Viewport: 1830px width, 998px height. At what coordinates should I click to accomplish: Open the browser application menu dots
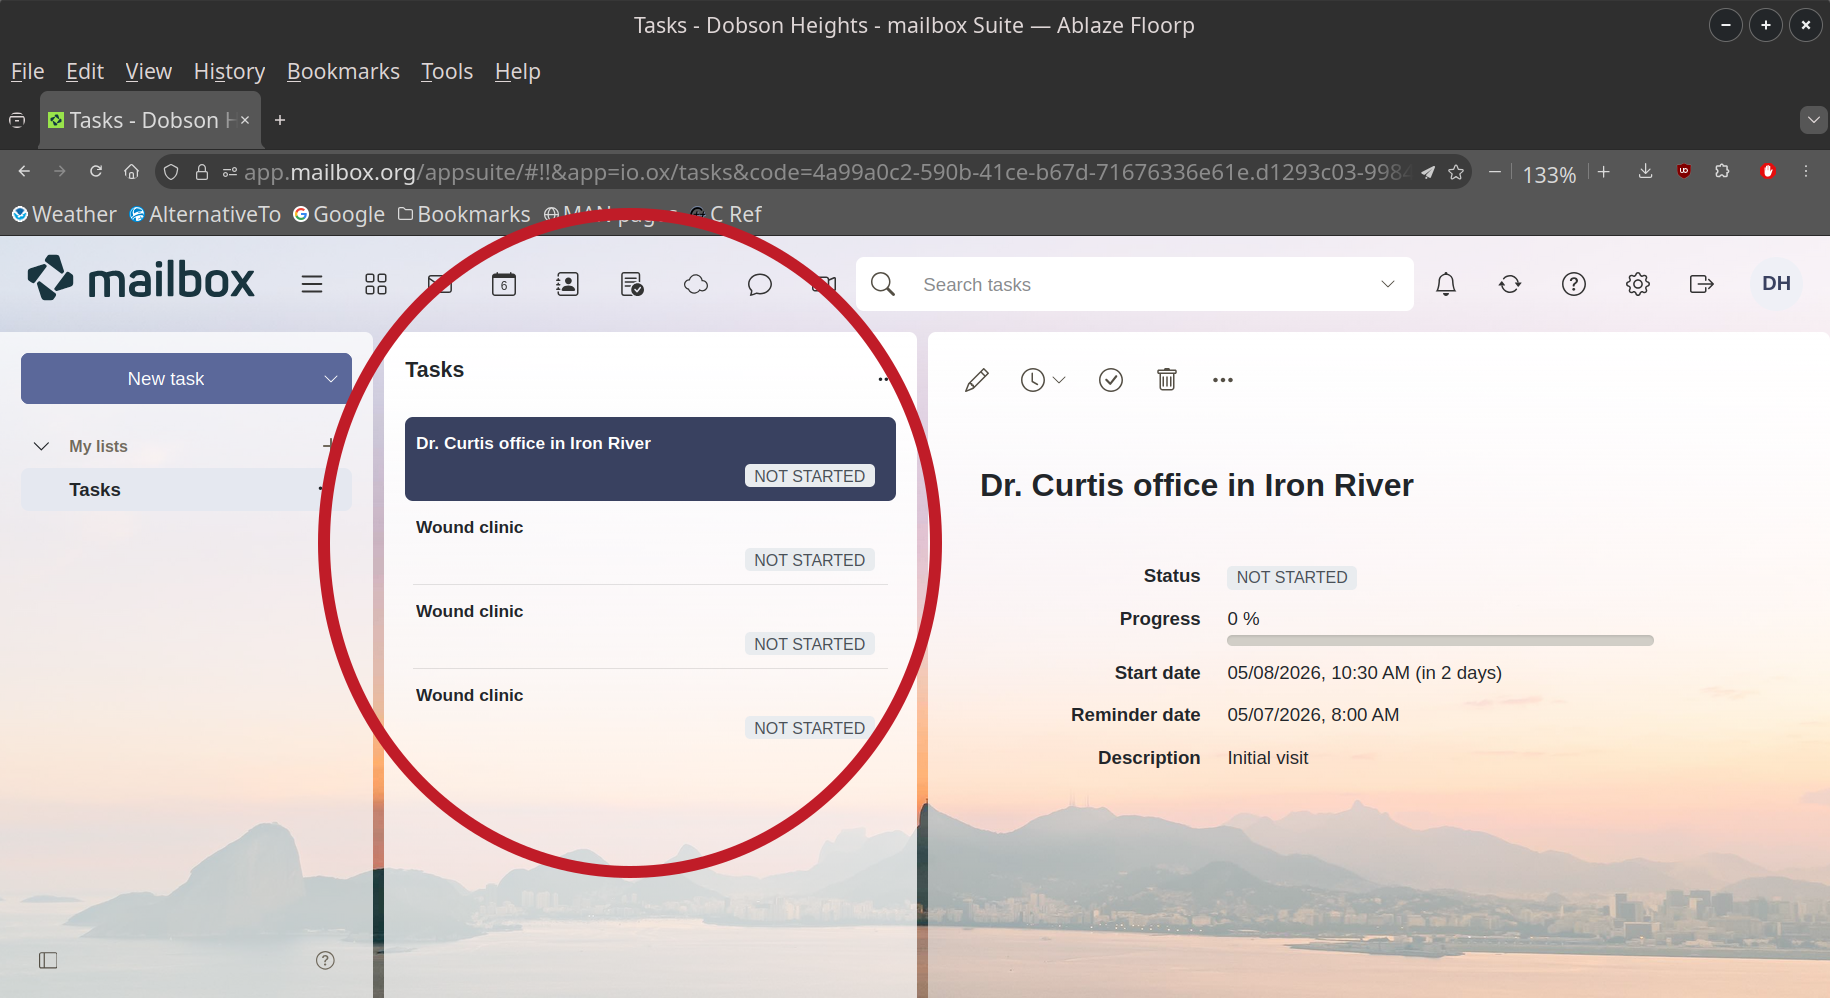click(1806, 171)
